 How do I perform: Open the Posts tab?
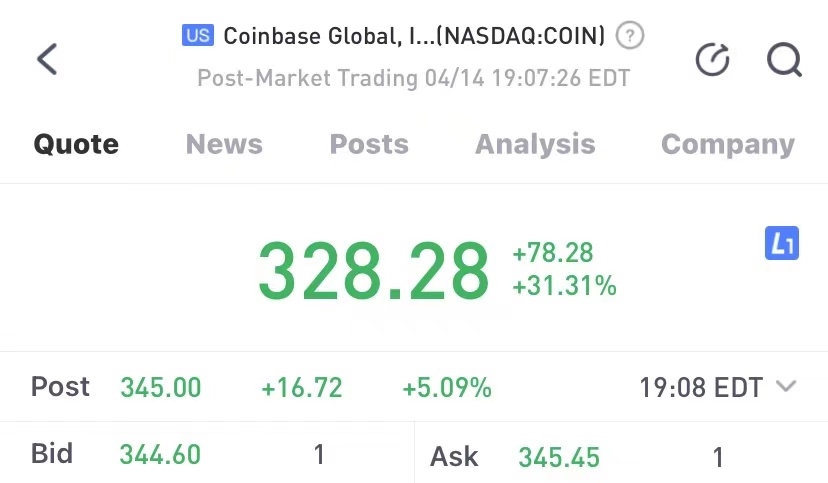point(369,144)
